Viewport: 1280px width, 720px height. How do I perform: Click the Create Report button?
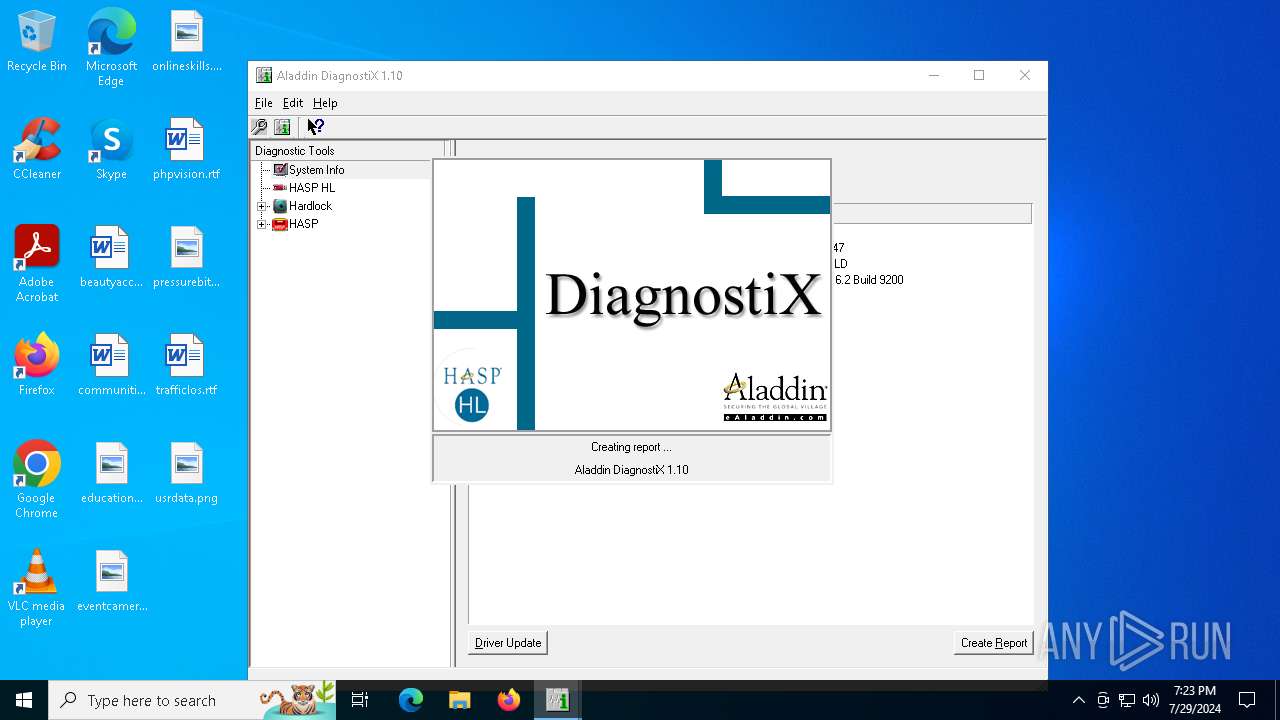coord(994,643)
